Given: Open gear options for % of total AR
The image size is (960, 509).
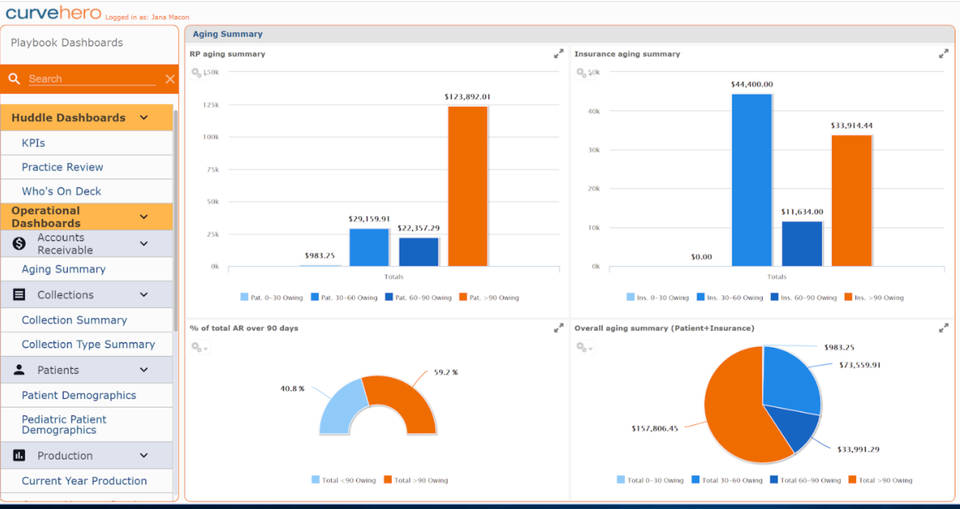Looking at the screenshot, I should coord(198,347).
